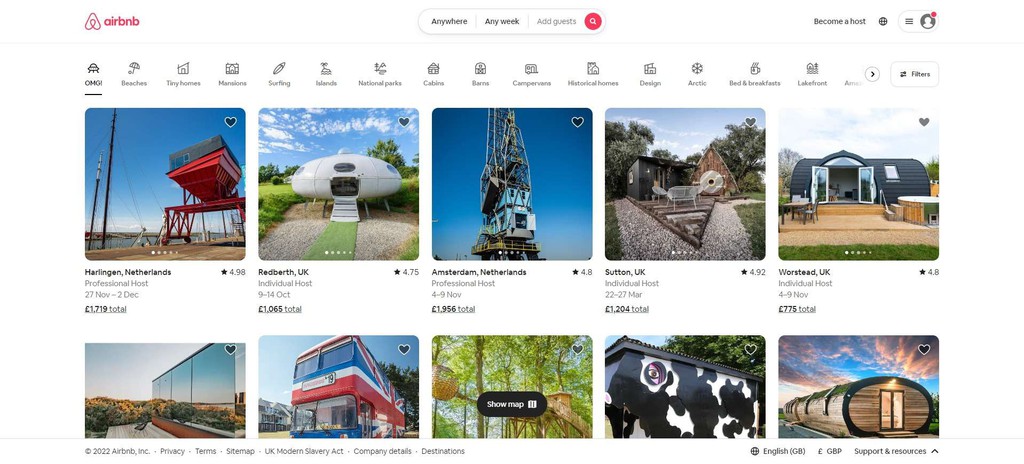Click the Harlingen, Netherlands listing title
This screenshot has height=464, width=1024.
pyautogui.click(x=128, y=272)
